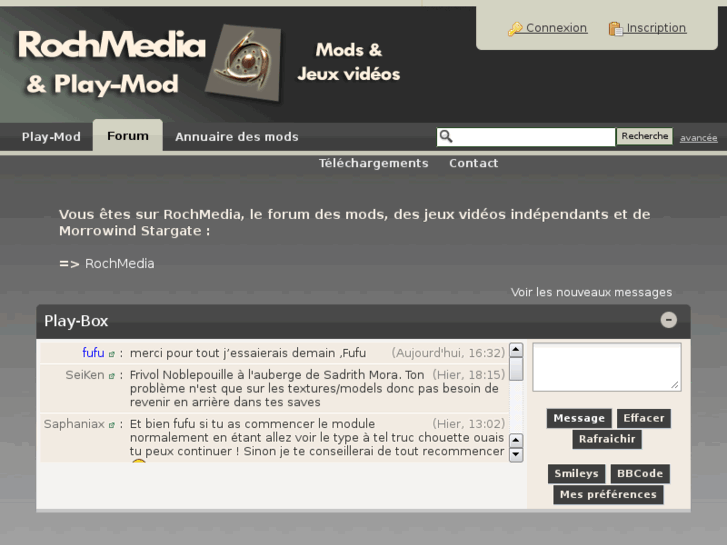Follow the RochMedia forum link
This screenshot has height=545, width=727.
[x=120, y=263]
